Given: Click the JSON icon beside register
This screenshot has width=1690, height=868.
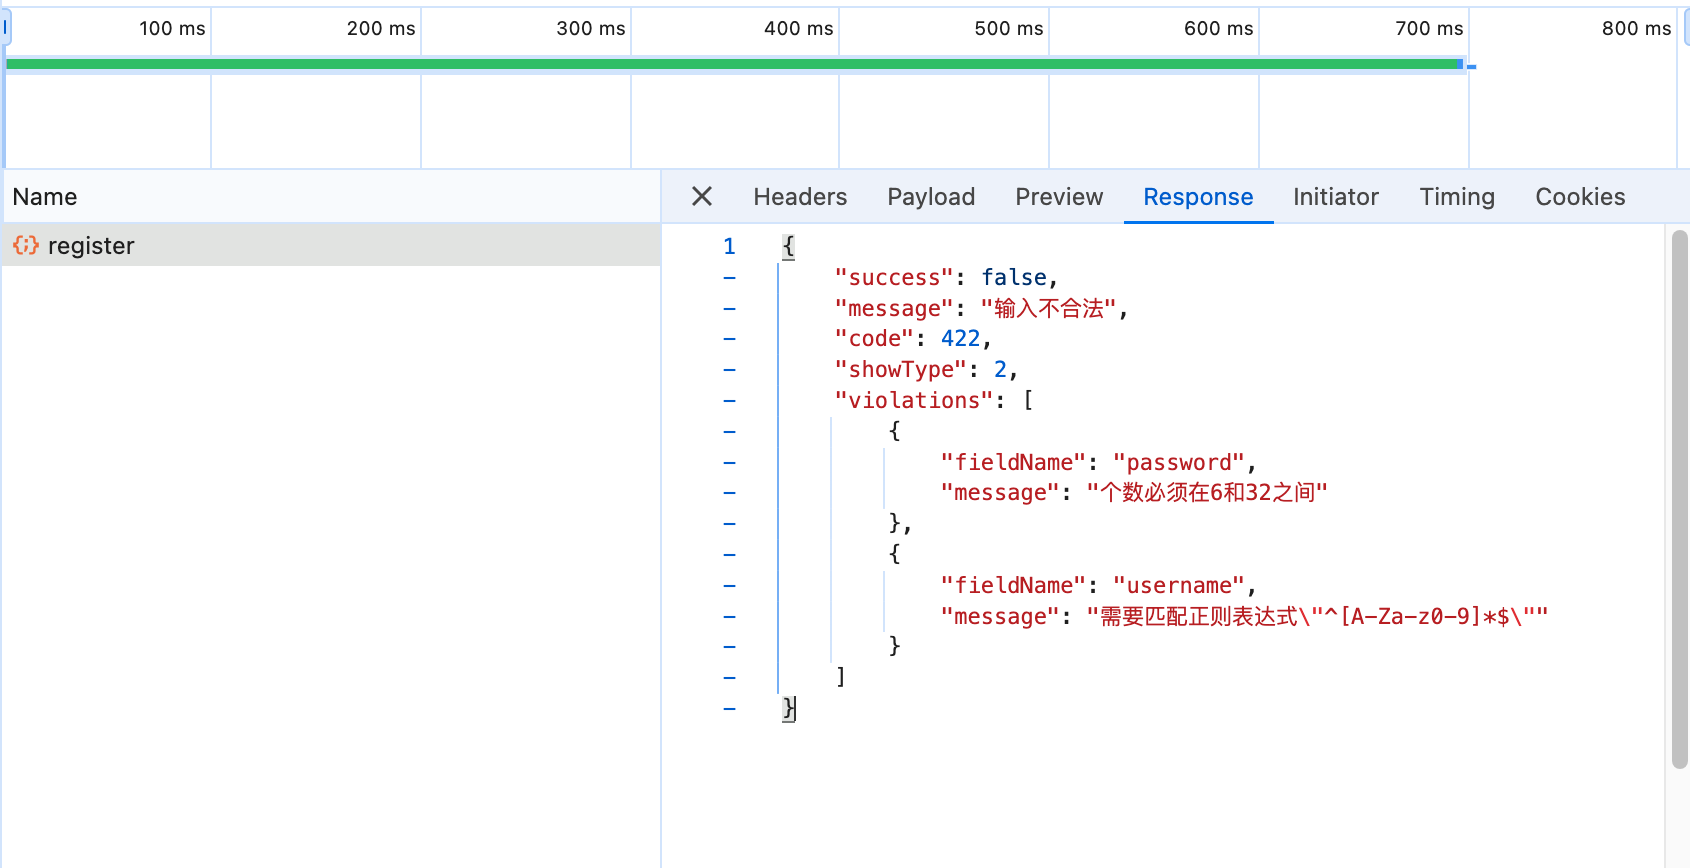Looking at the screenshot, I should pos(26,245).
